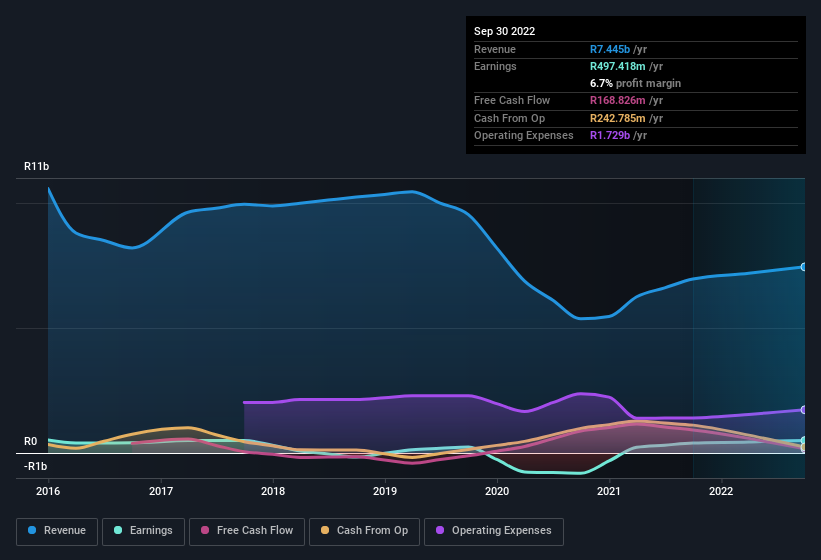Toggle the Earnings legend button
This screenshot has height=560, width=821.
(x=143, y=531)
